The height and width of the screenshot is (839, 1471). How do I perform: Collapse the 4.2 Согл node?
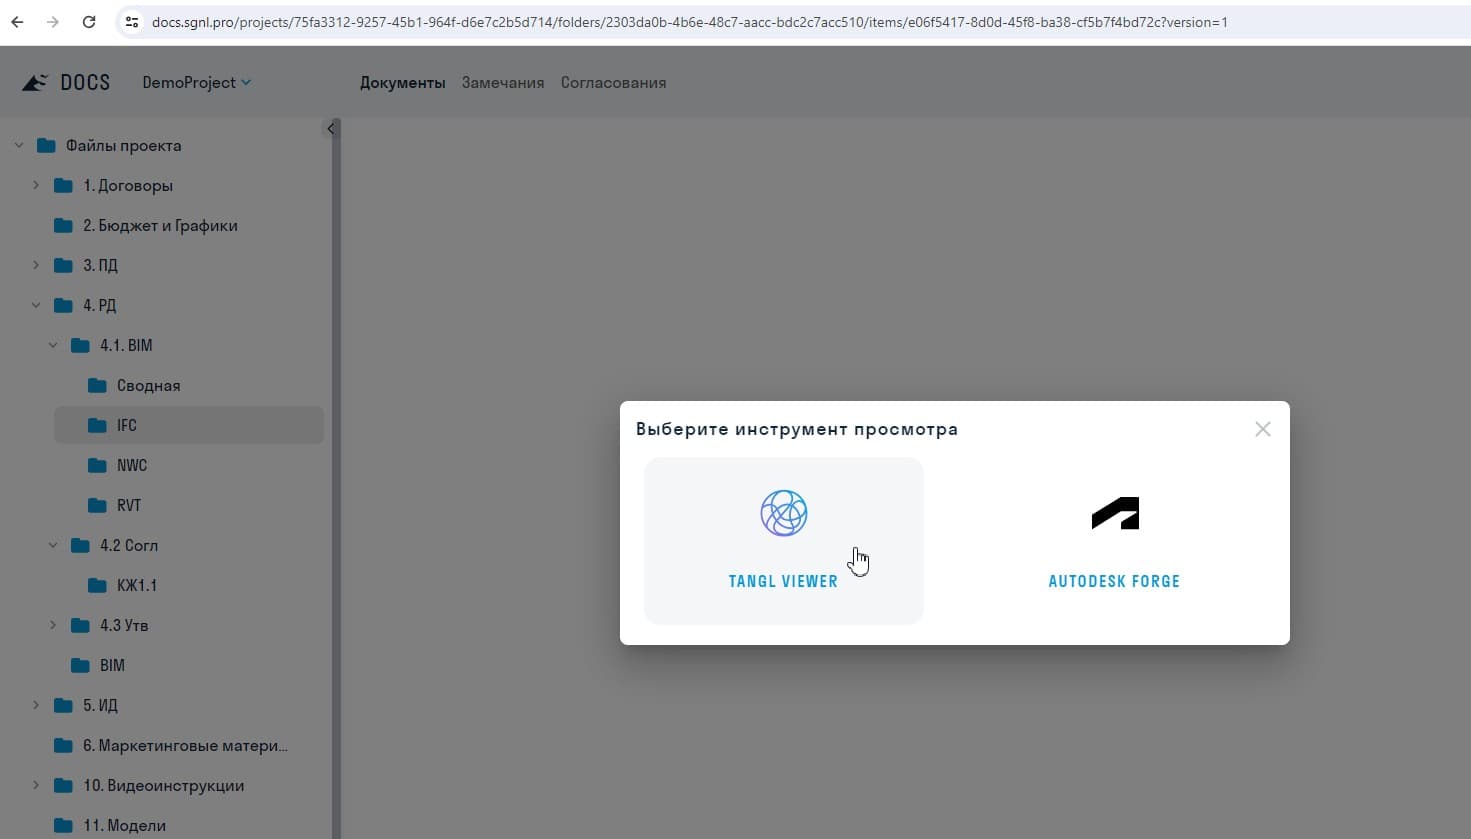(x=53, y=544)
